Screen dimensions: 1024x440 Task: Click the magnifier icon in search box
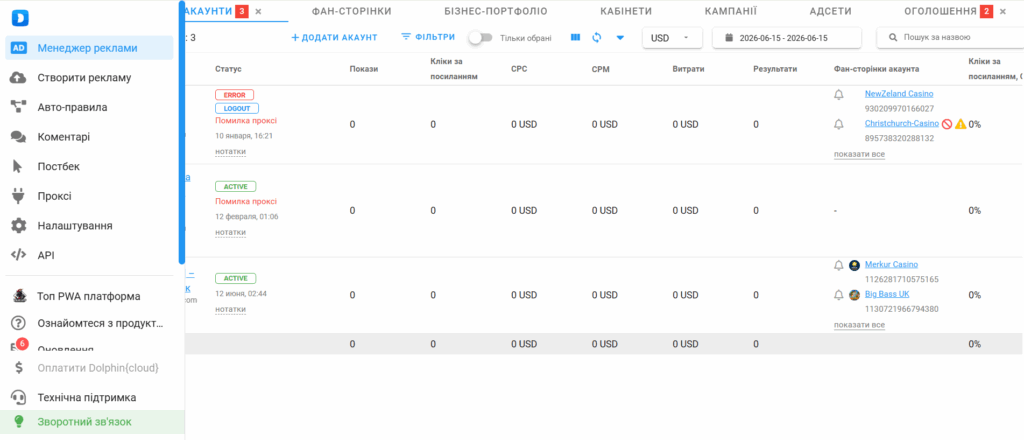pos(893,38)
